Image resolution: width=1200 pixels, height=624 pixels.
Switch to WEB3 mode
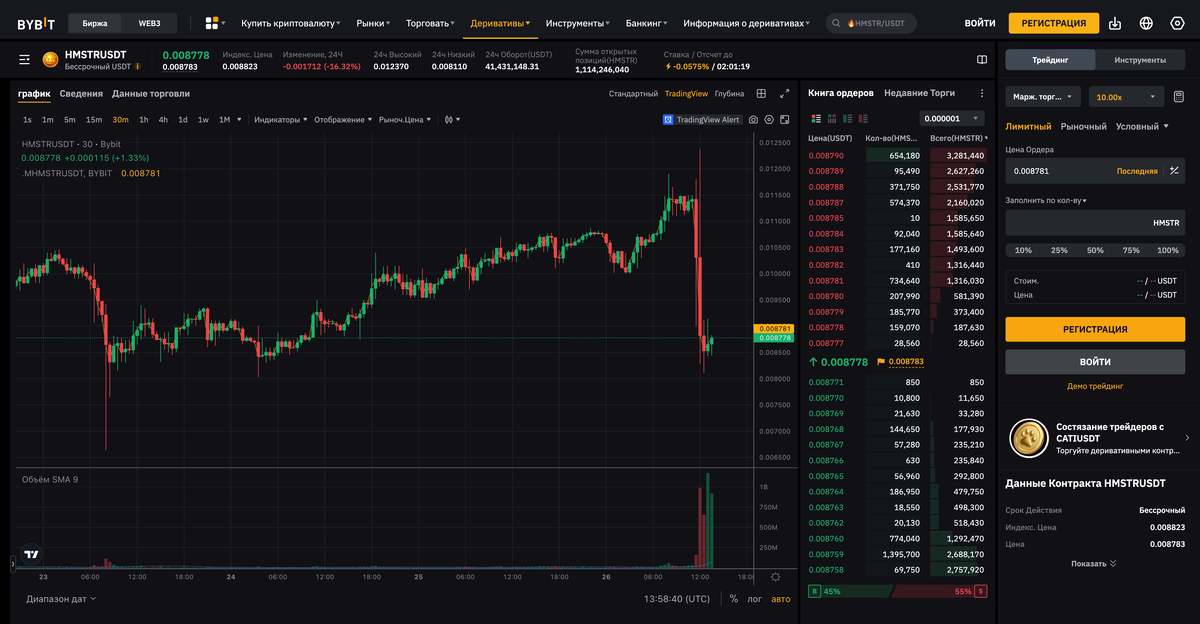149,22
